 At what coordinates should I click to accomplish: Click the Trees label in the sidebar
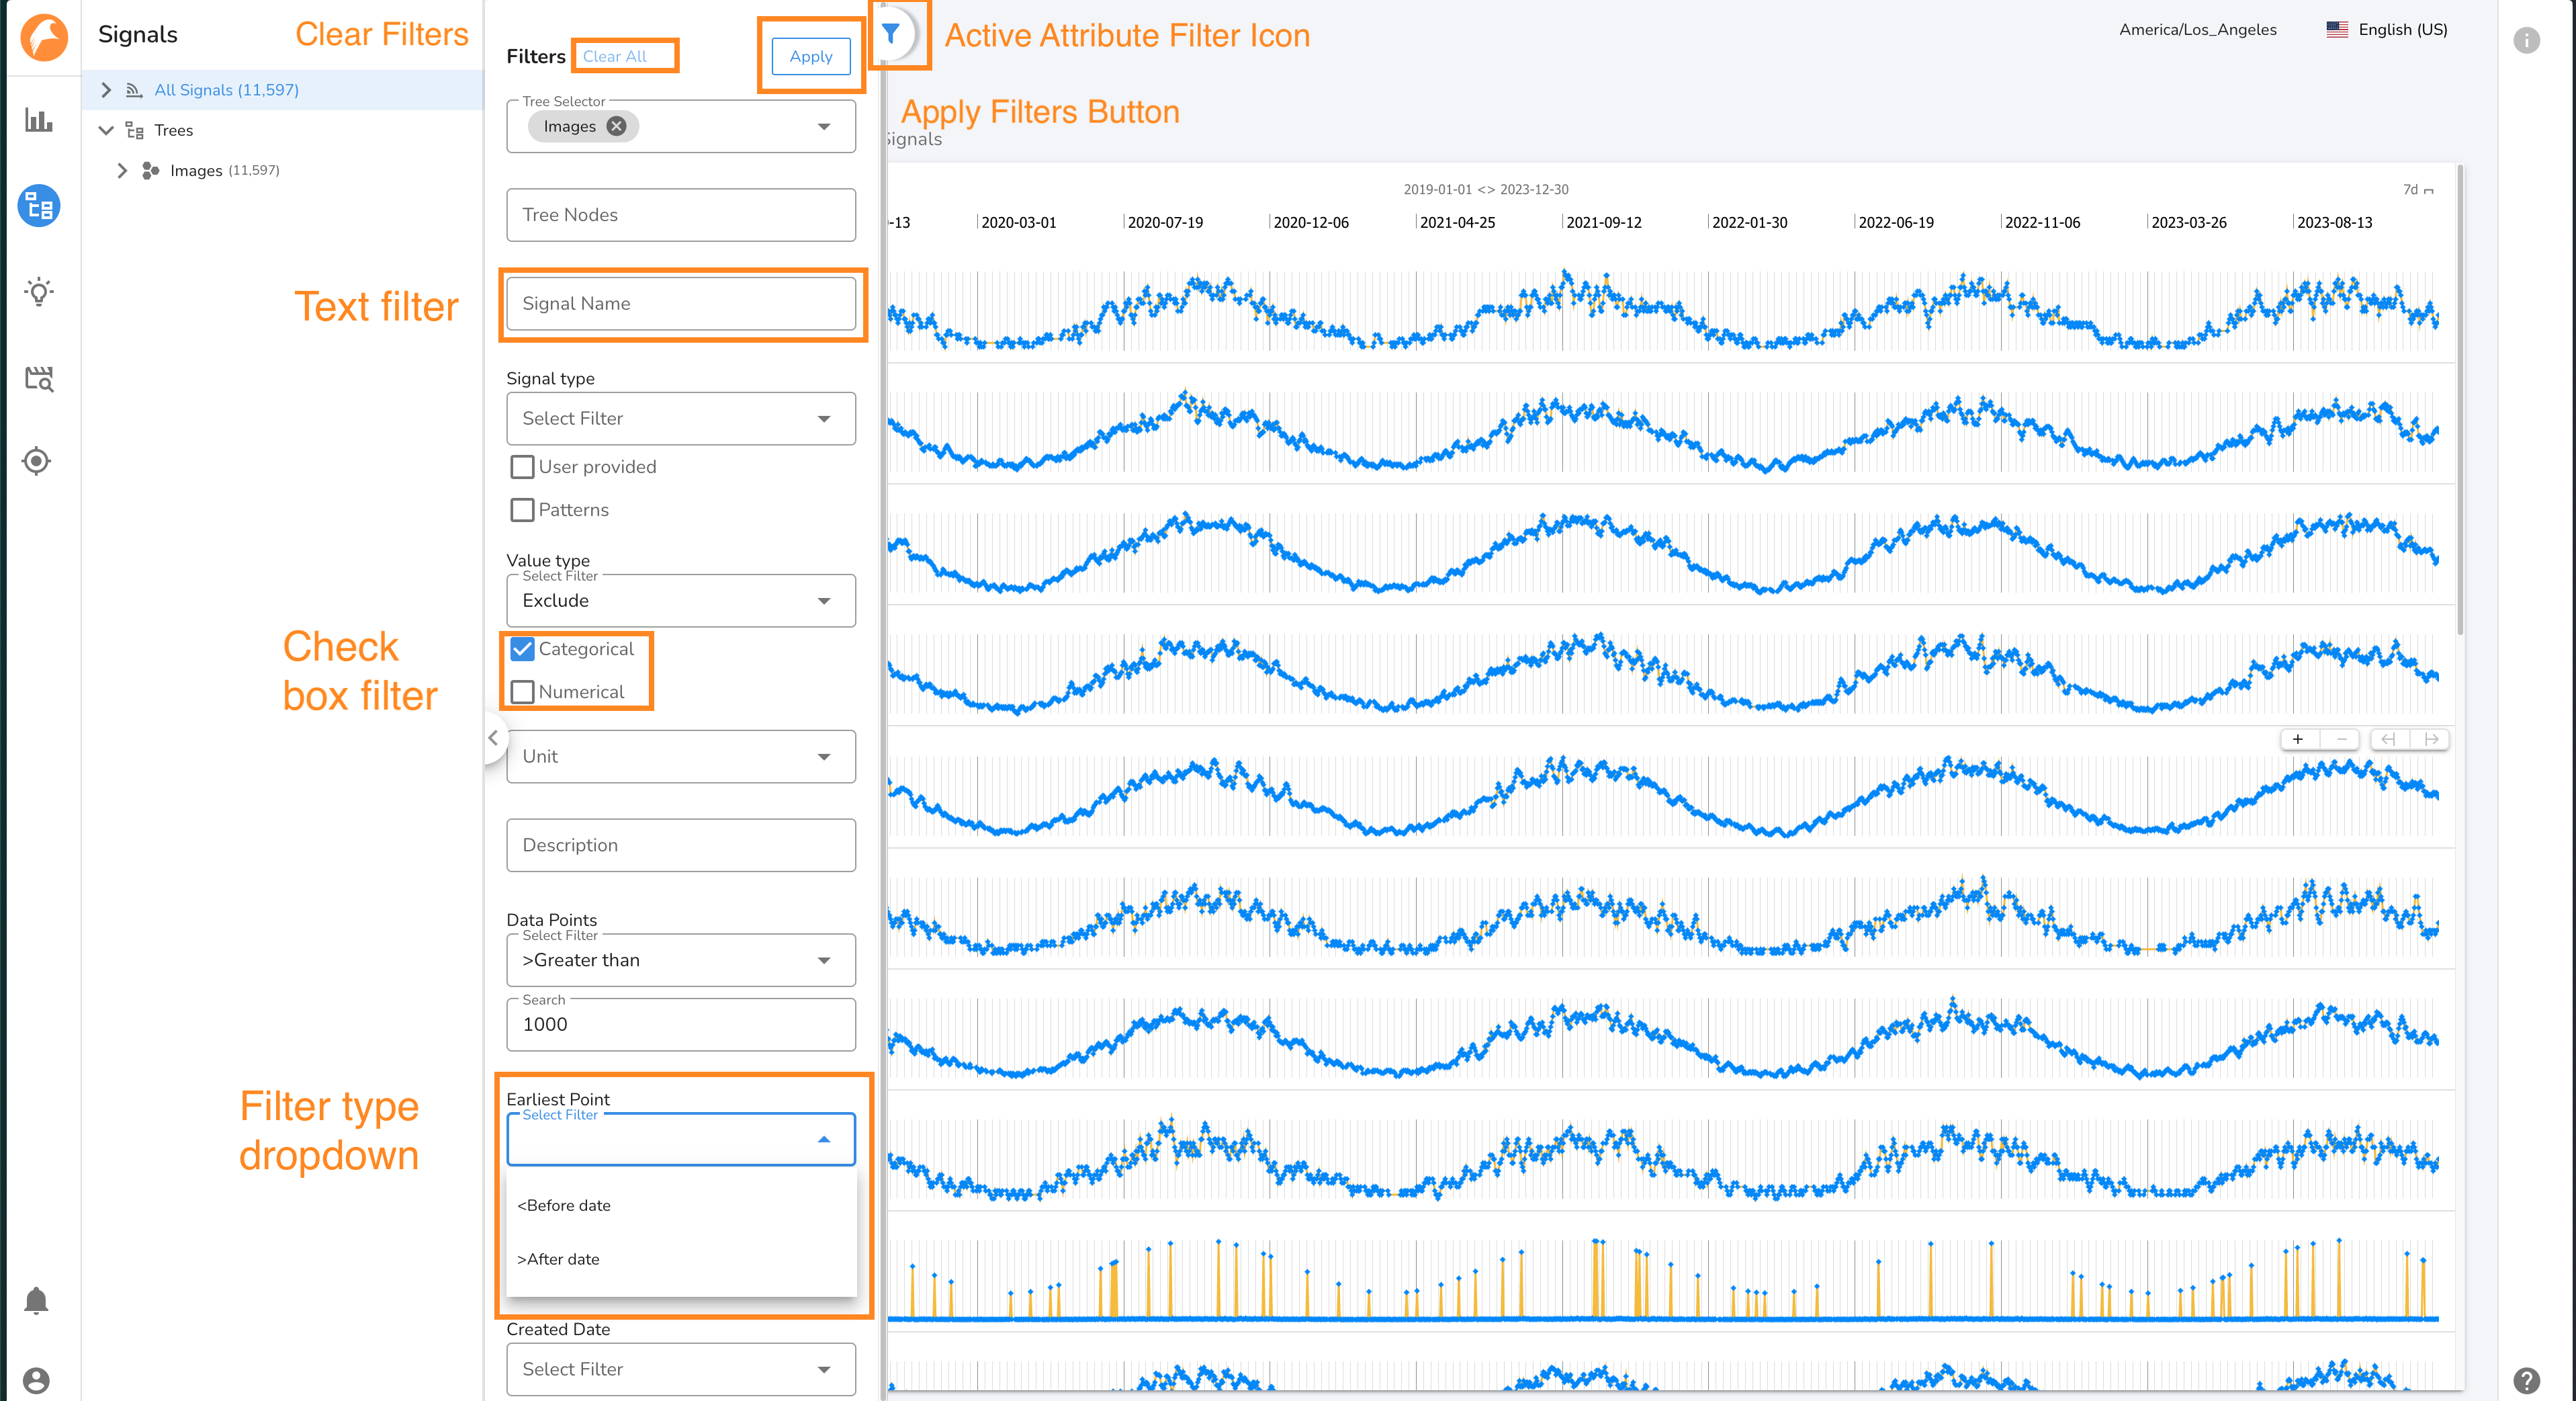[x=174, y=130]
